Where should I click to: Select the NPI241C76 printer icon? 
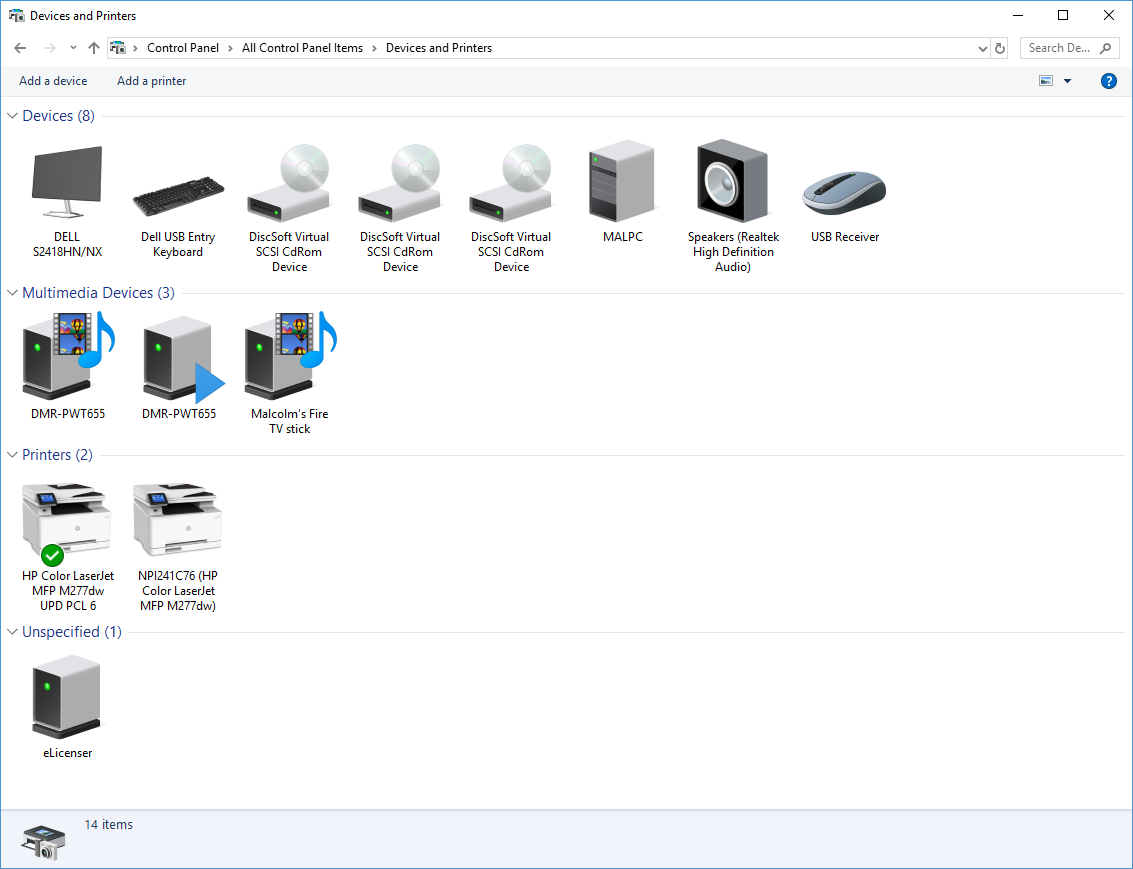pyautogui.click(x=178, y=520)
